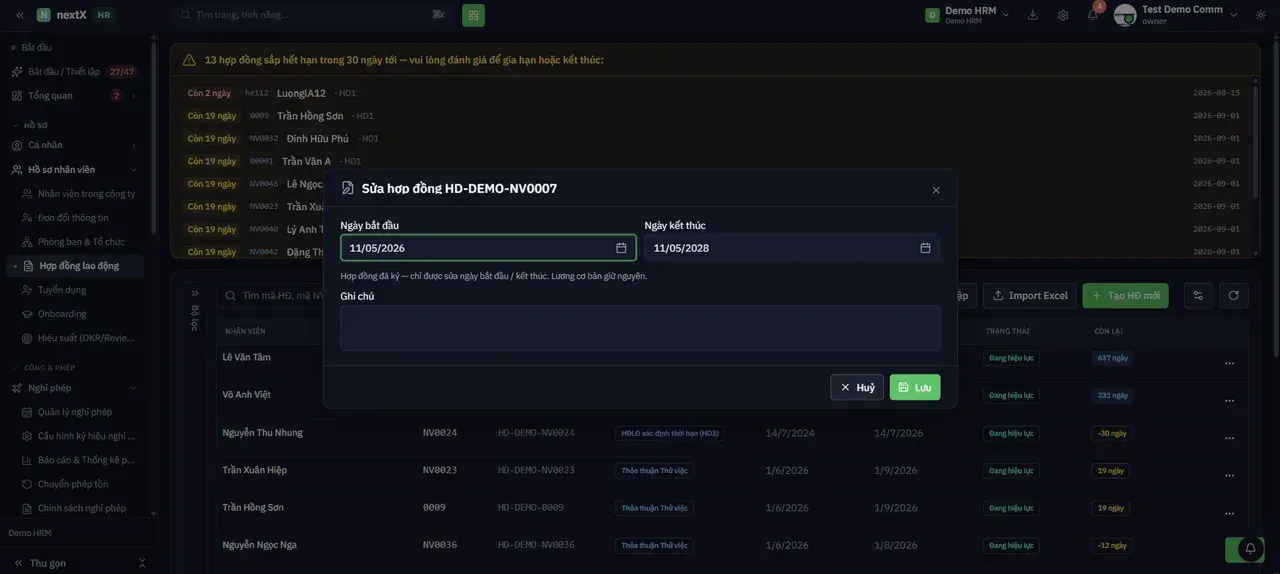Edit the Ngày bắt đầu date field

click(488, 248)
